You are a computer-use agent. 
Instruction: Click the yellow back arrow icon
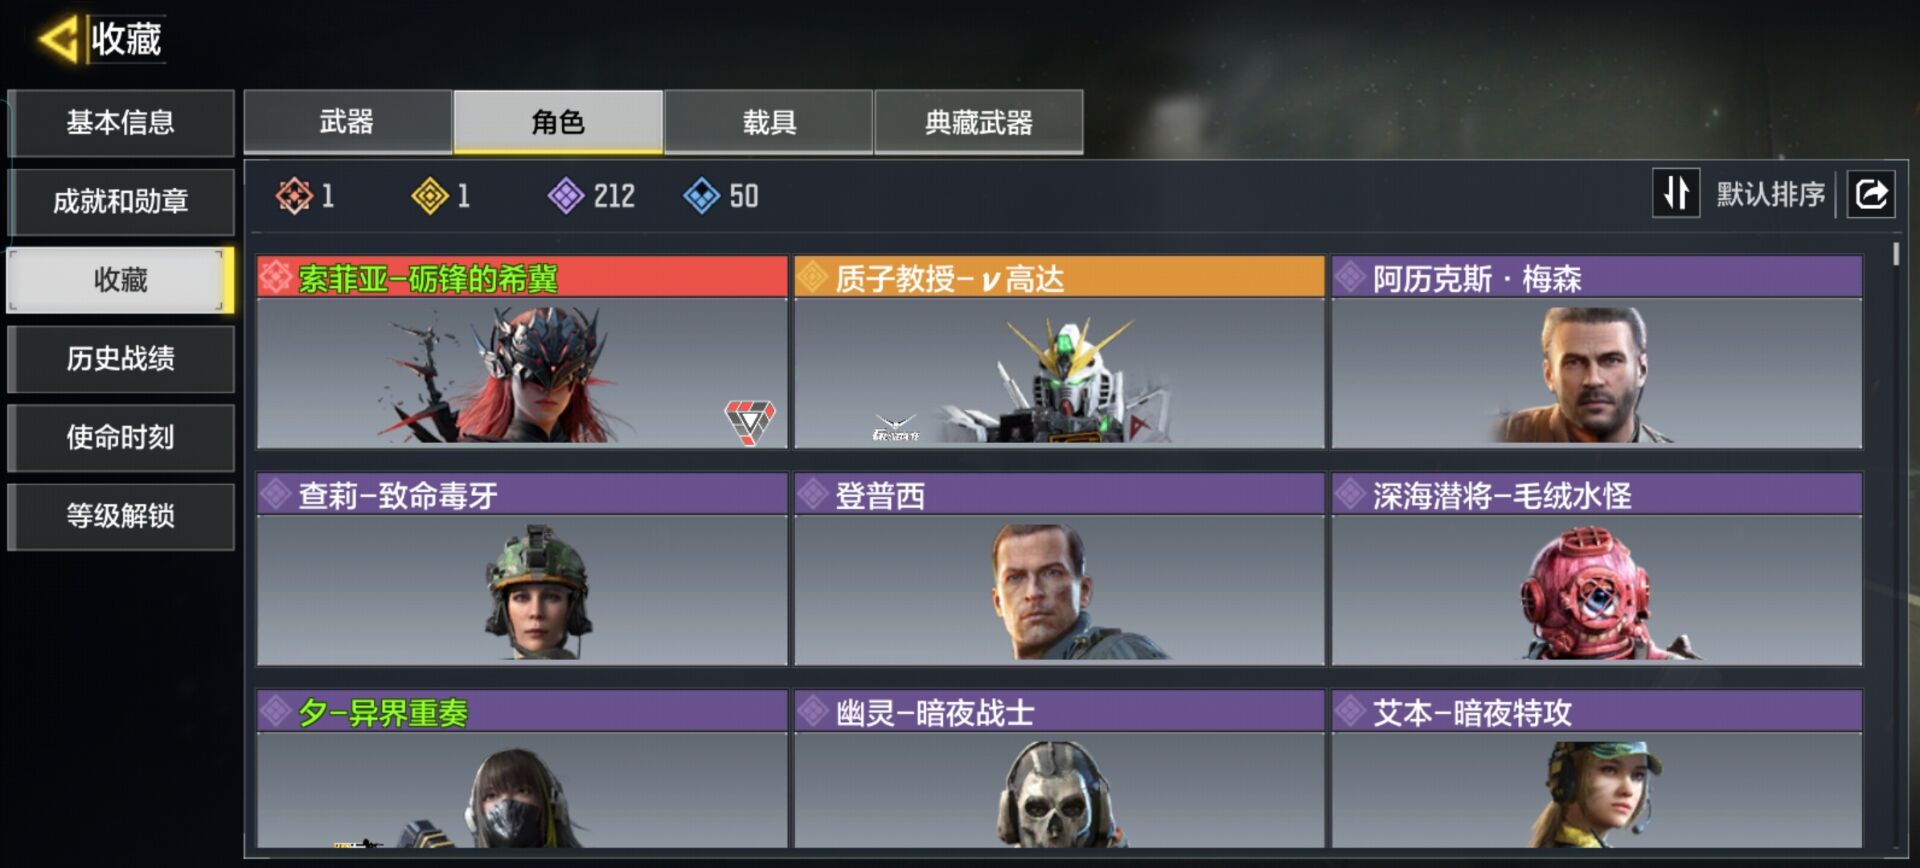[57, 40]
